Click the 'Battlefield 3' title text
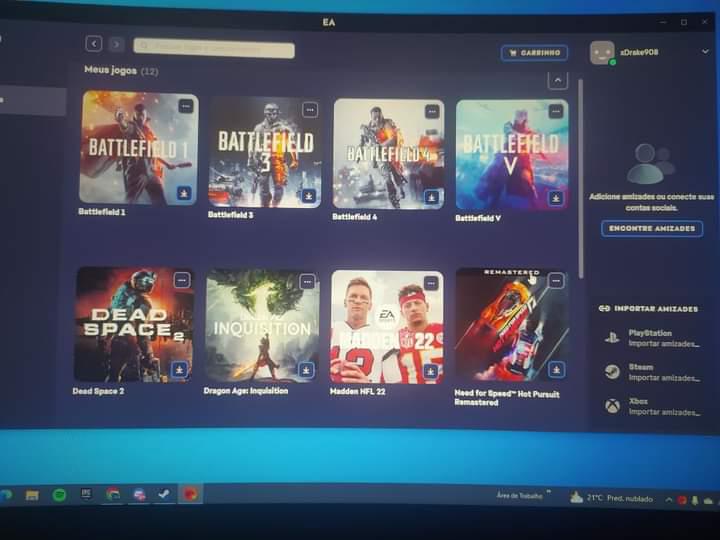Viewport: 720px width, 540px height. (230, 214)
